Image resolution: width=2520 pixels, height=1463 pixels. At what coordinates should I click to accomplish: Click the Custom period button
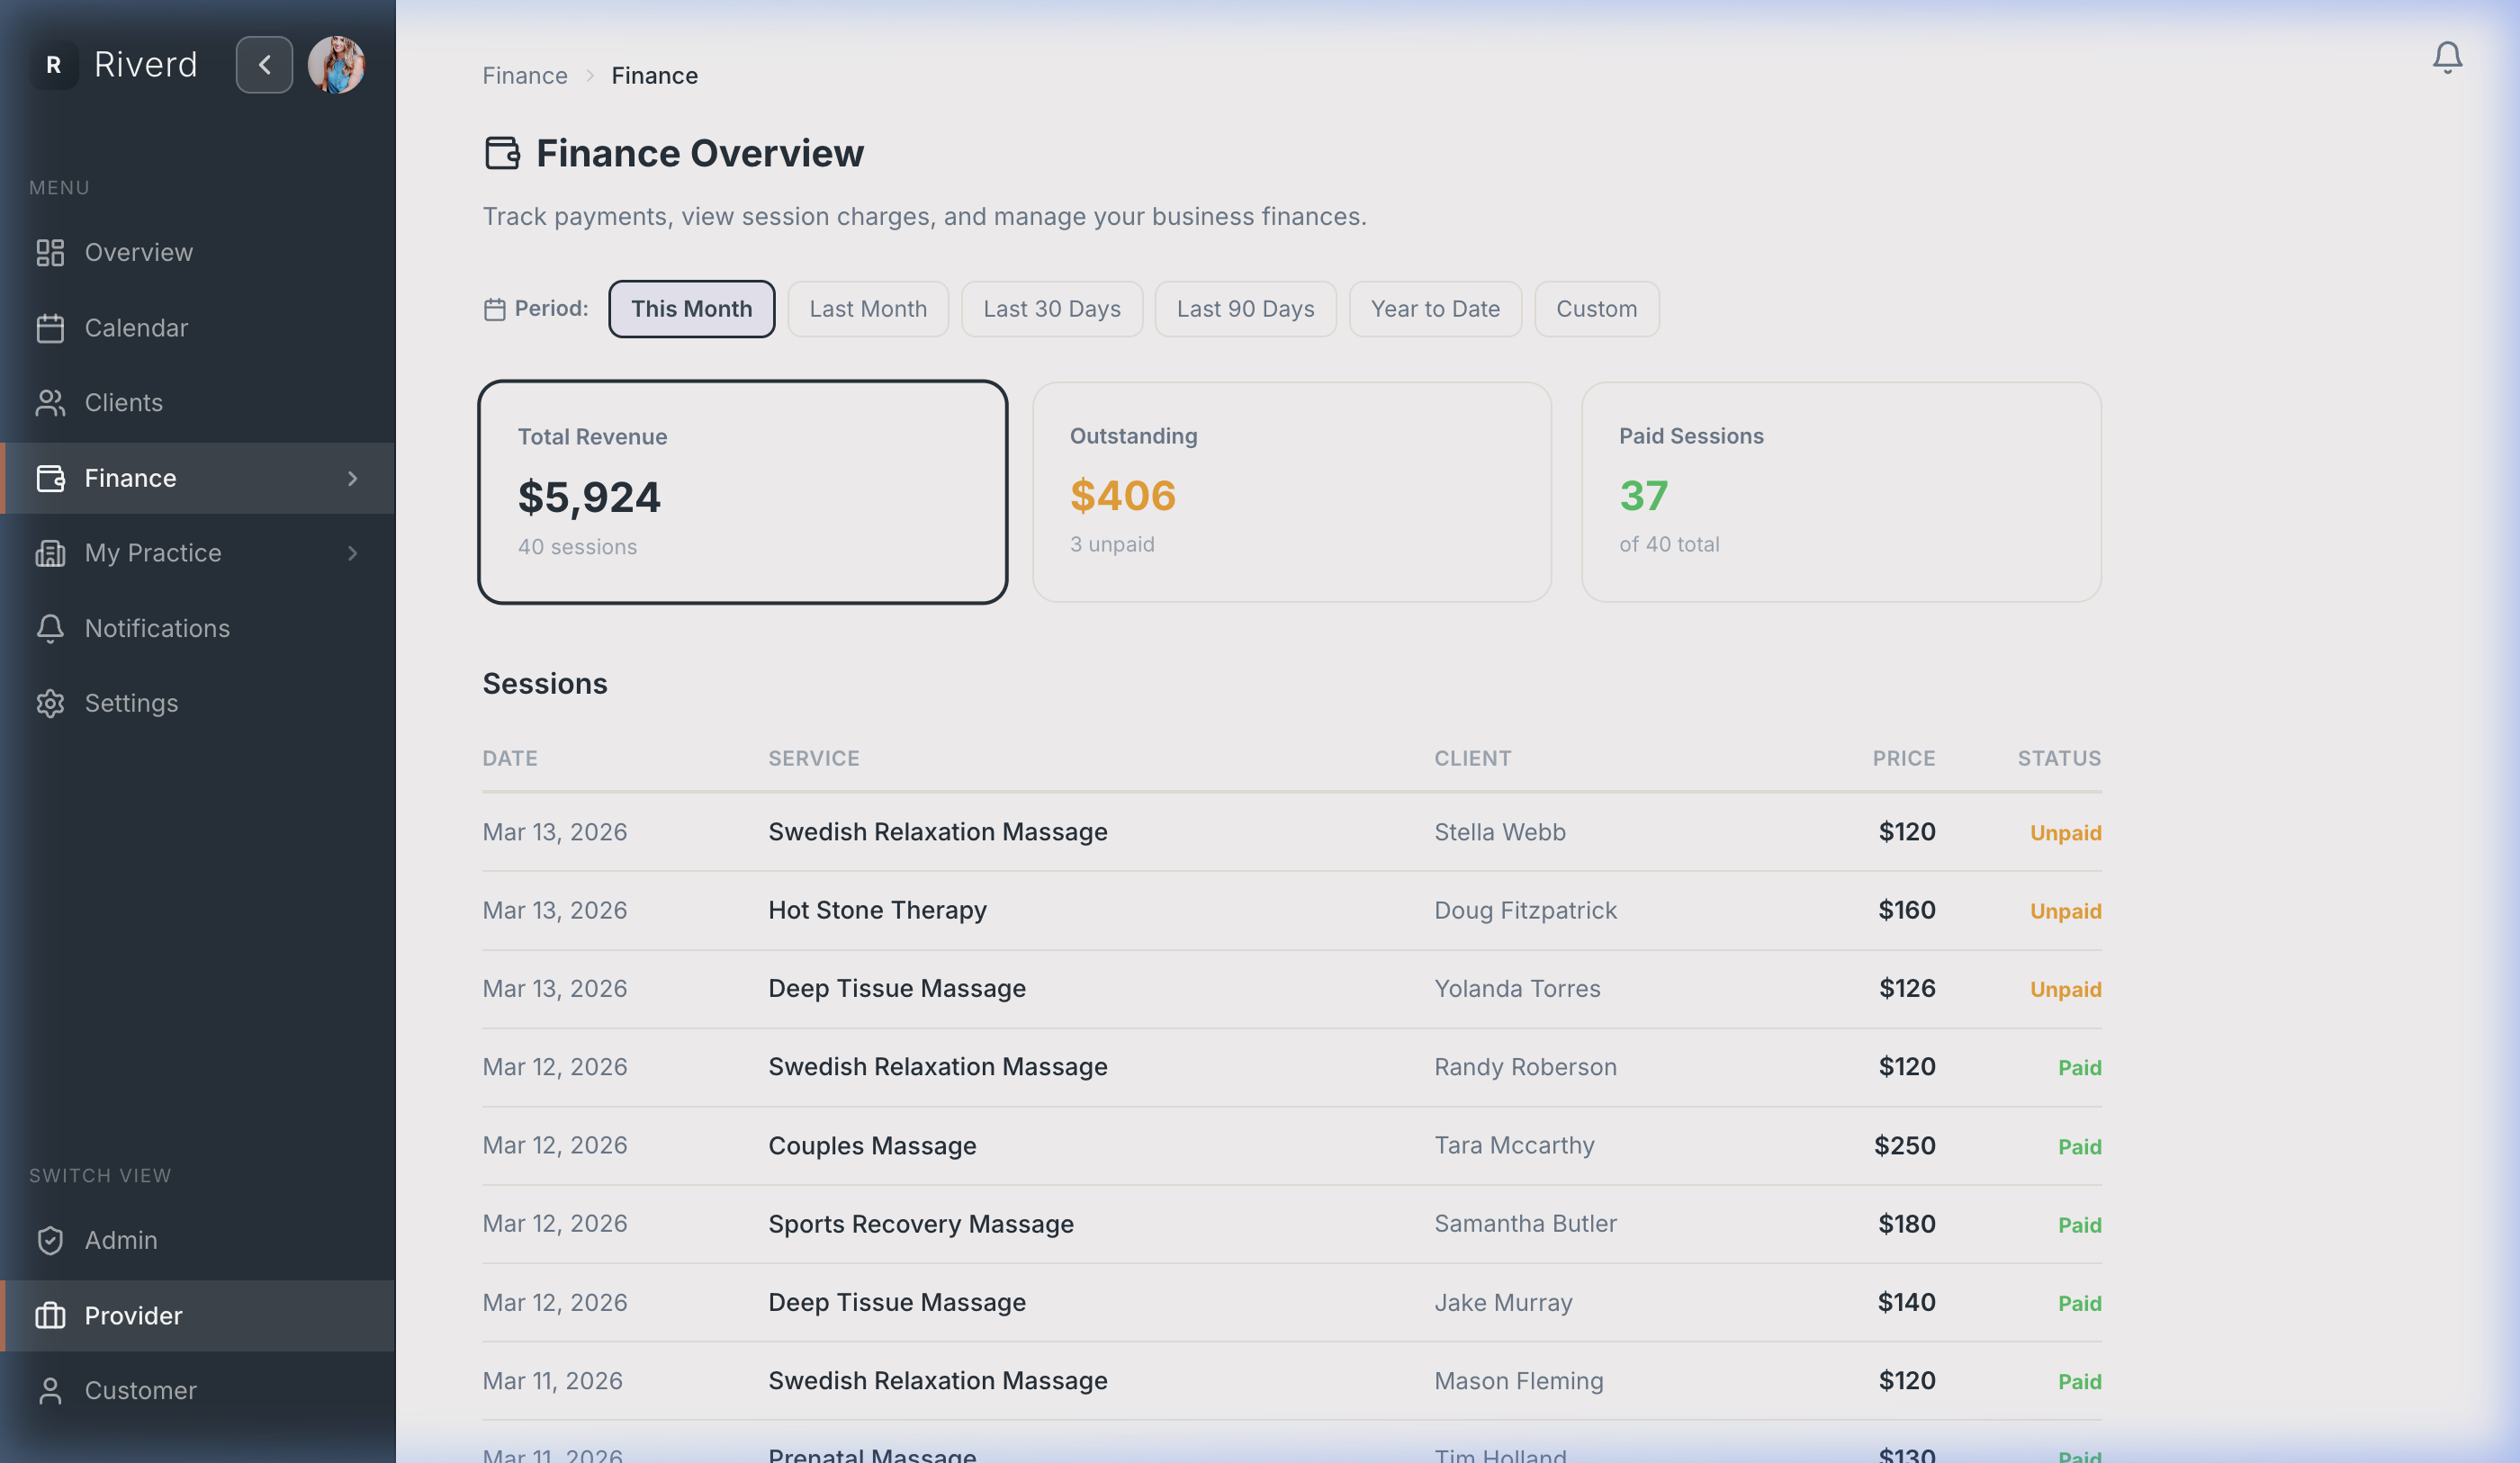coord(1596,308)
